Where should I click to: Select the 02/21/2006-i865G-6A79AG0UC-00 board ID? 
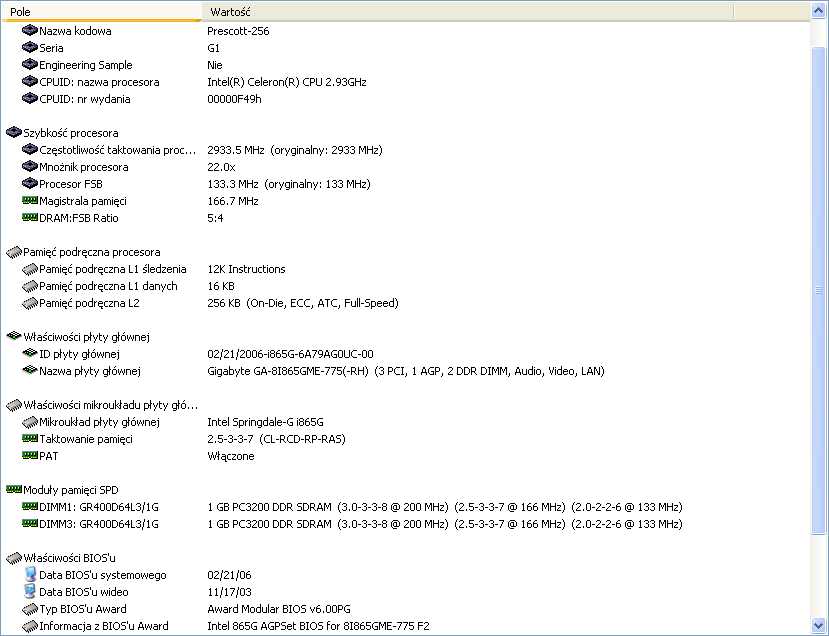click(290, 354)
